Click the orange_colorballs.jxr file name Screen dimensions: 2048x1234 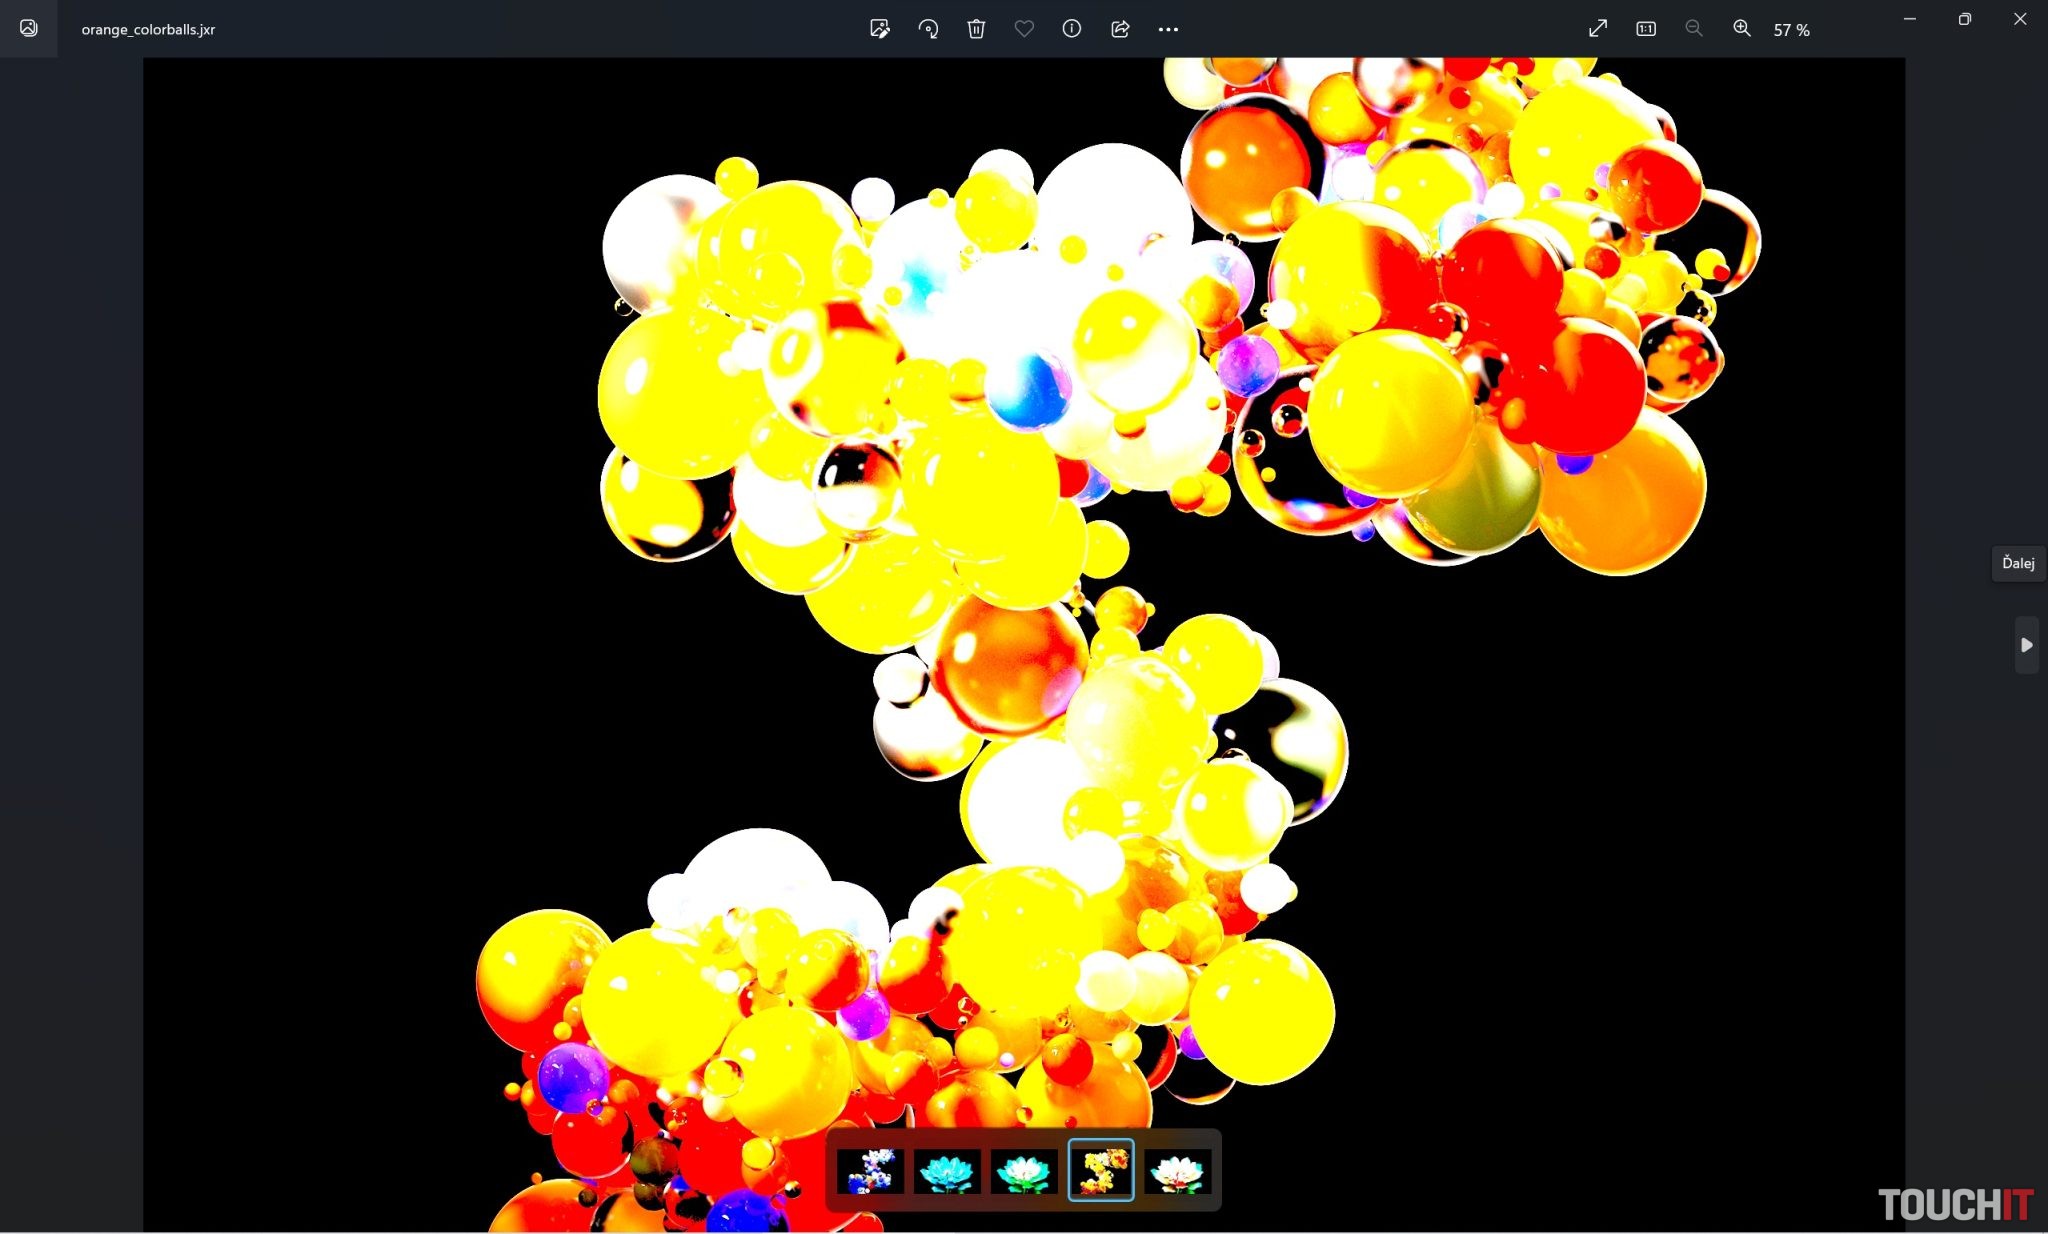[148, 30]
